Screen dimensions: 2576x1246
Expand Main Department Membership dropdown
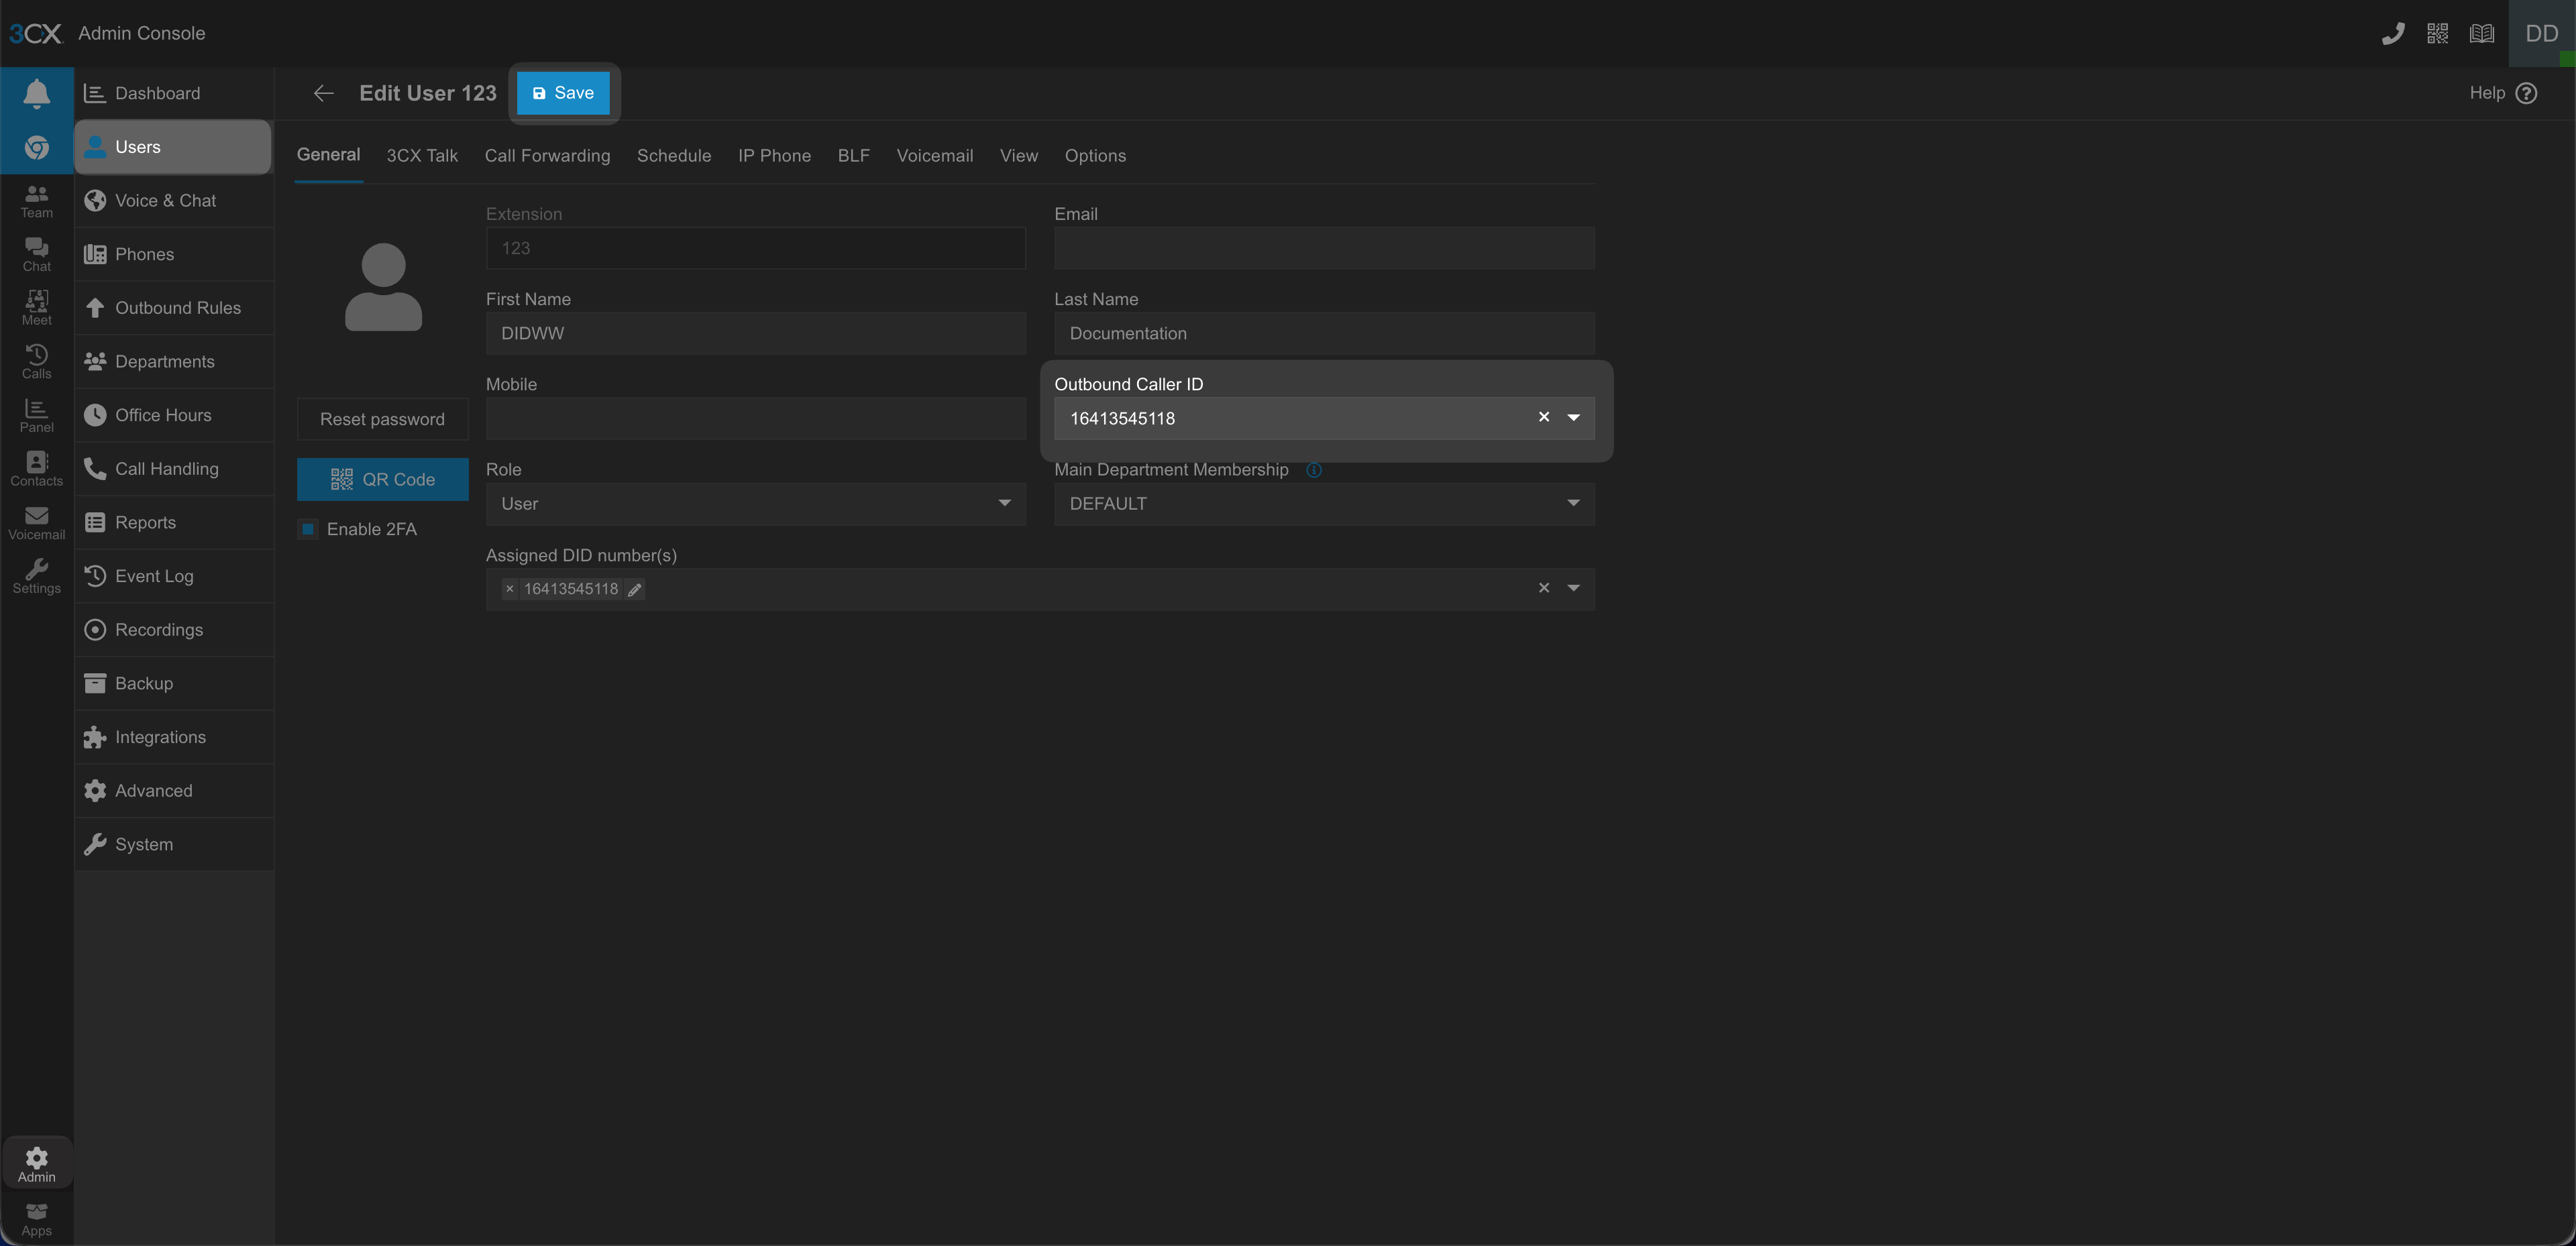(x=1323, y=504)
